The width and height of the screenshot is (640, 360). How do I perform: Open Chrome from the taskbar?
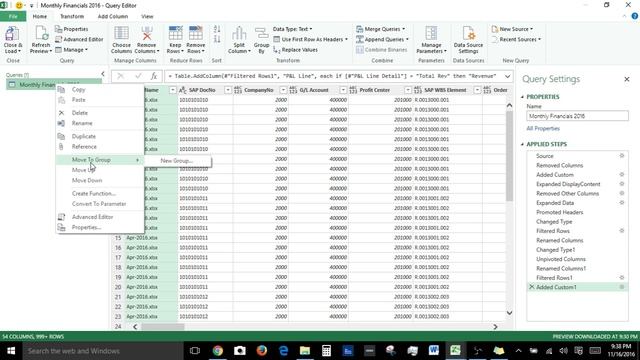pos(218,351)
